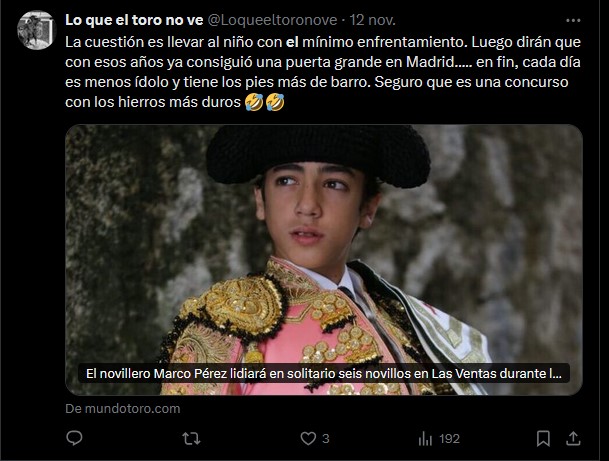This screenshot has width=609, height=461.
Task: Click the laughing emojis in the tweet
Action: (x=265, y=102)
